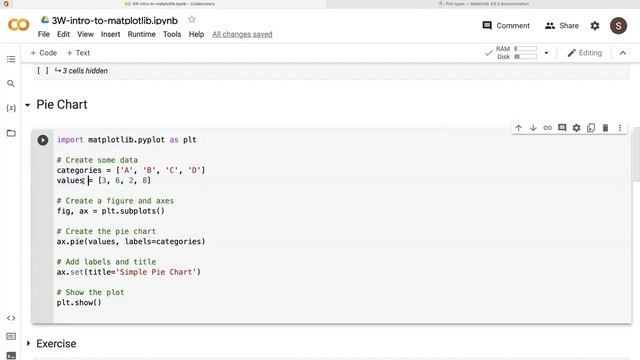Switch to the Matplotlib documentation browser tab
This screenshot has width=640, height=360.
click(483, 4)
